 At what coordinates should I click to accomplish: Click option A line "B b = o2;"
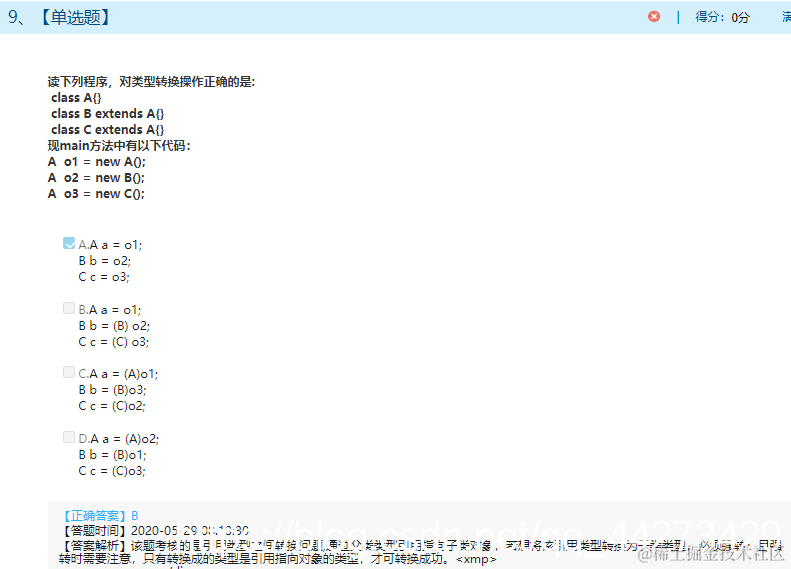click(104, 261)
